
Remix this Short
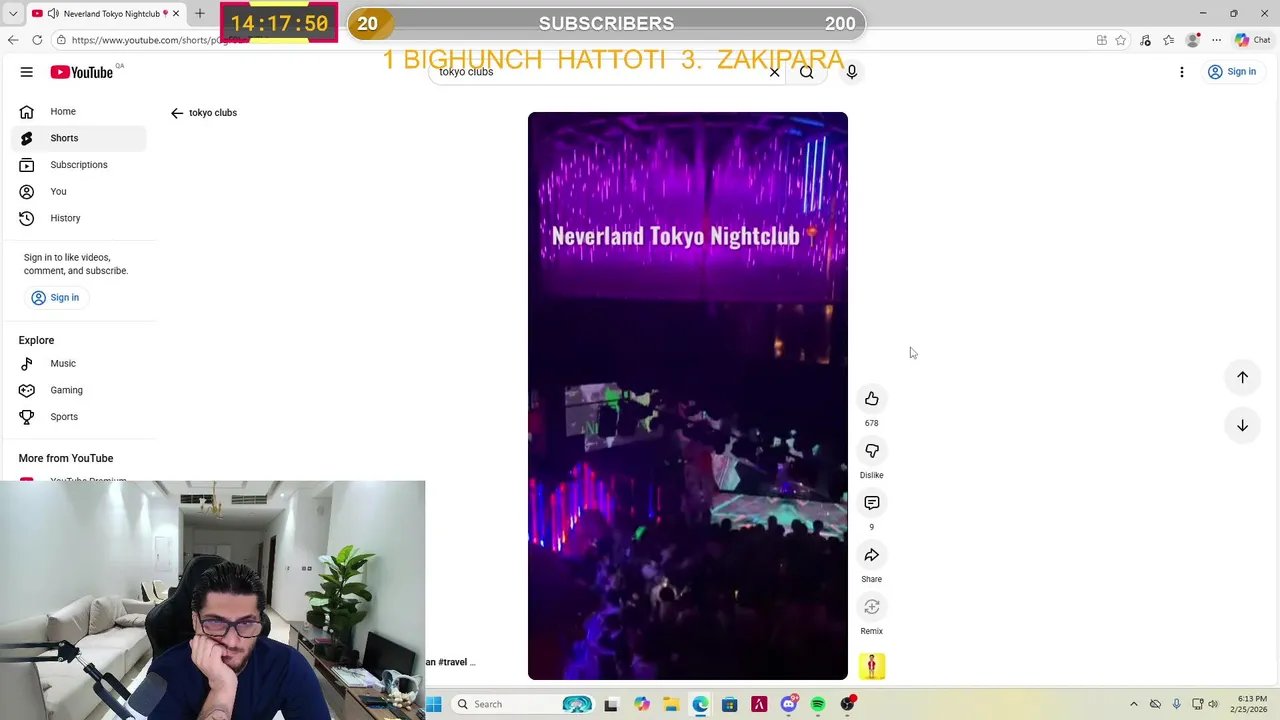(x=872, y=607)
